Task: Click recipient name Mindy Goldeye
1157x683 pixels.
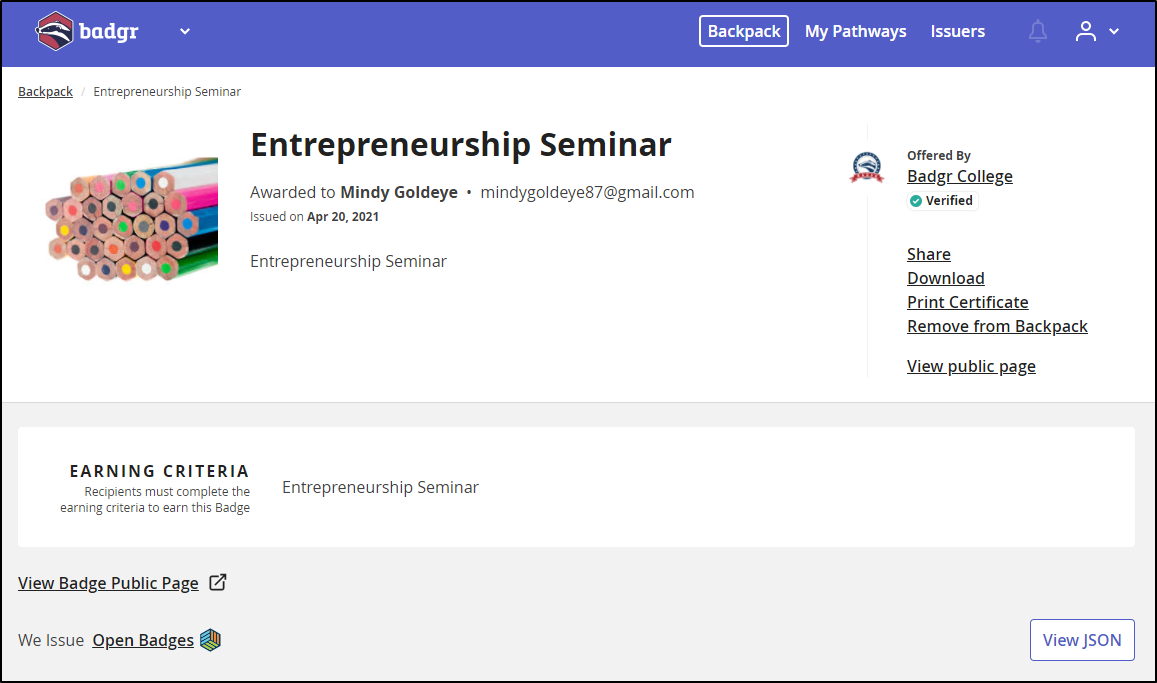Action: (x=398, y=193)
